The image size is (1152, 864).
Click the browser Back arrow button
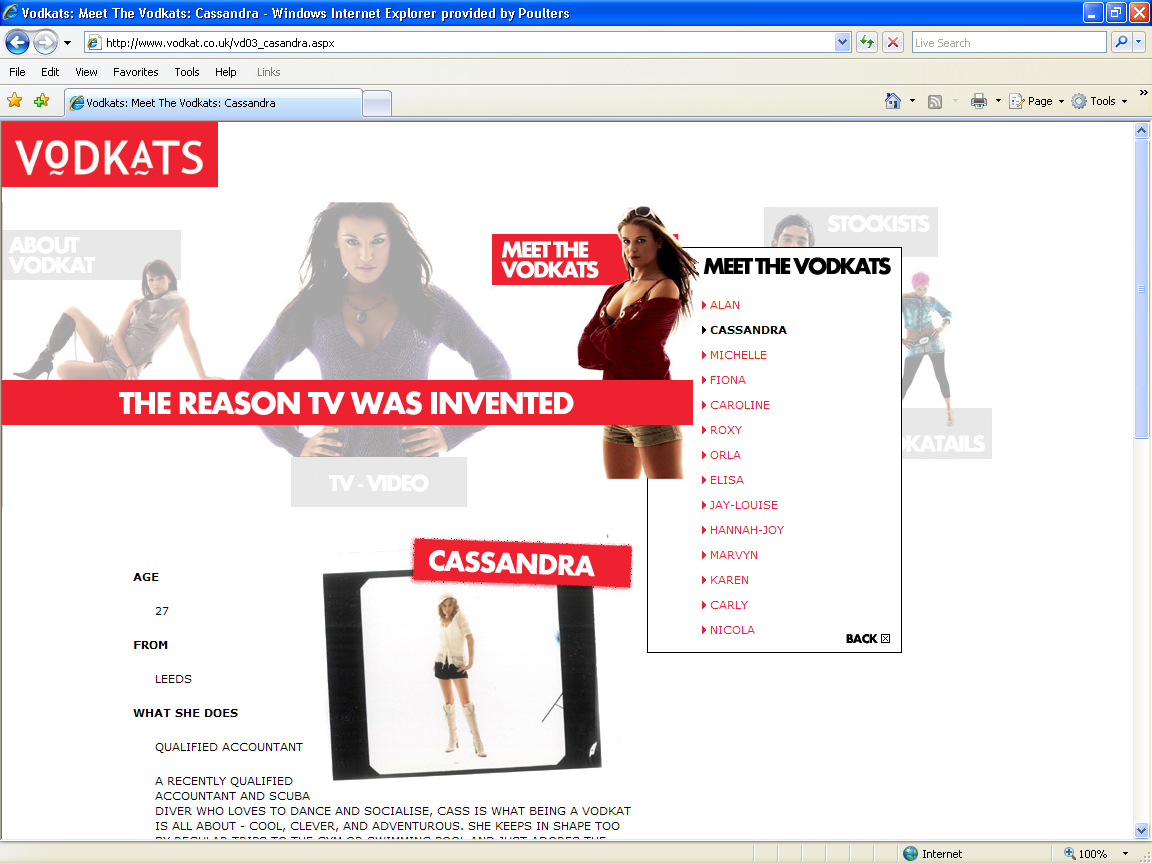[18, 43]
